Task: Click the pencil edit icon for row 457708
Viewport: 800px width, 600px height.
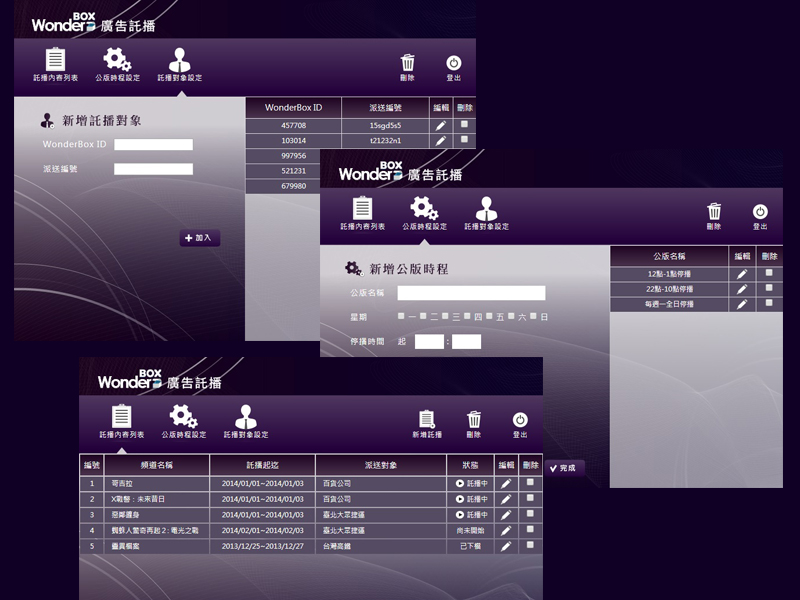Action: coord(441,125)
